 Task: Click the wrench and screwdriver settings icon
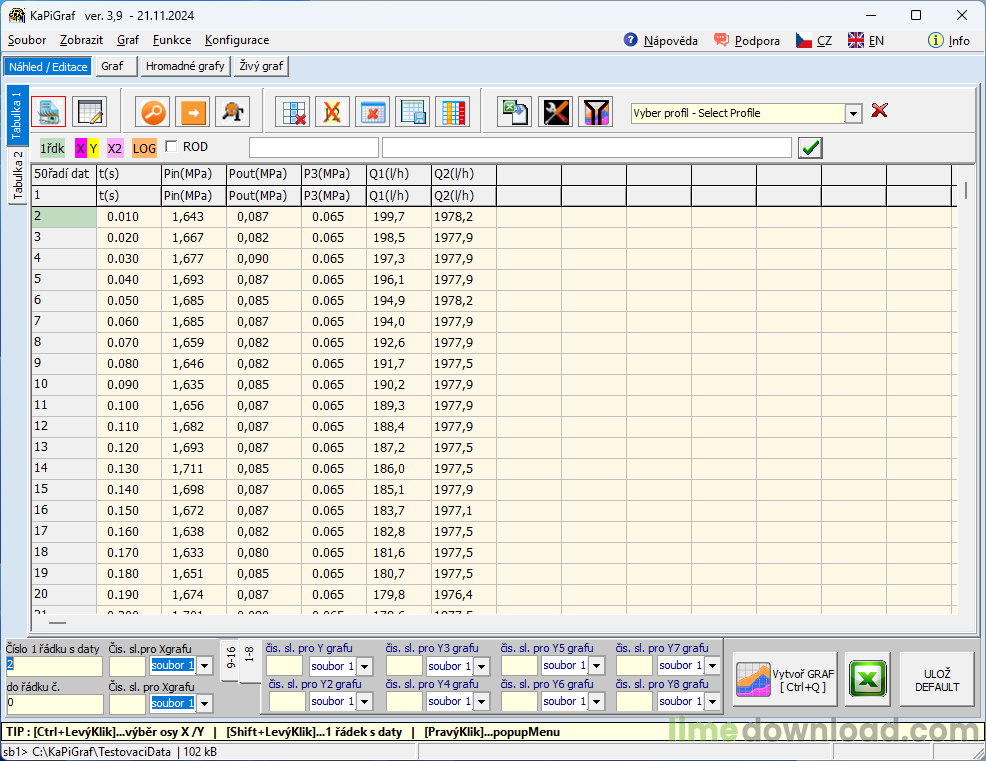(556, 112)
